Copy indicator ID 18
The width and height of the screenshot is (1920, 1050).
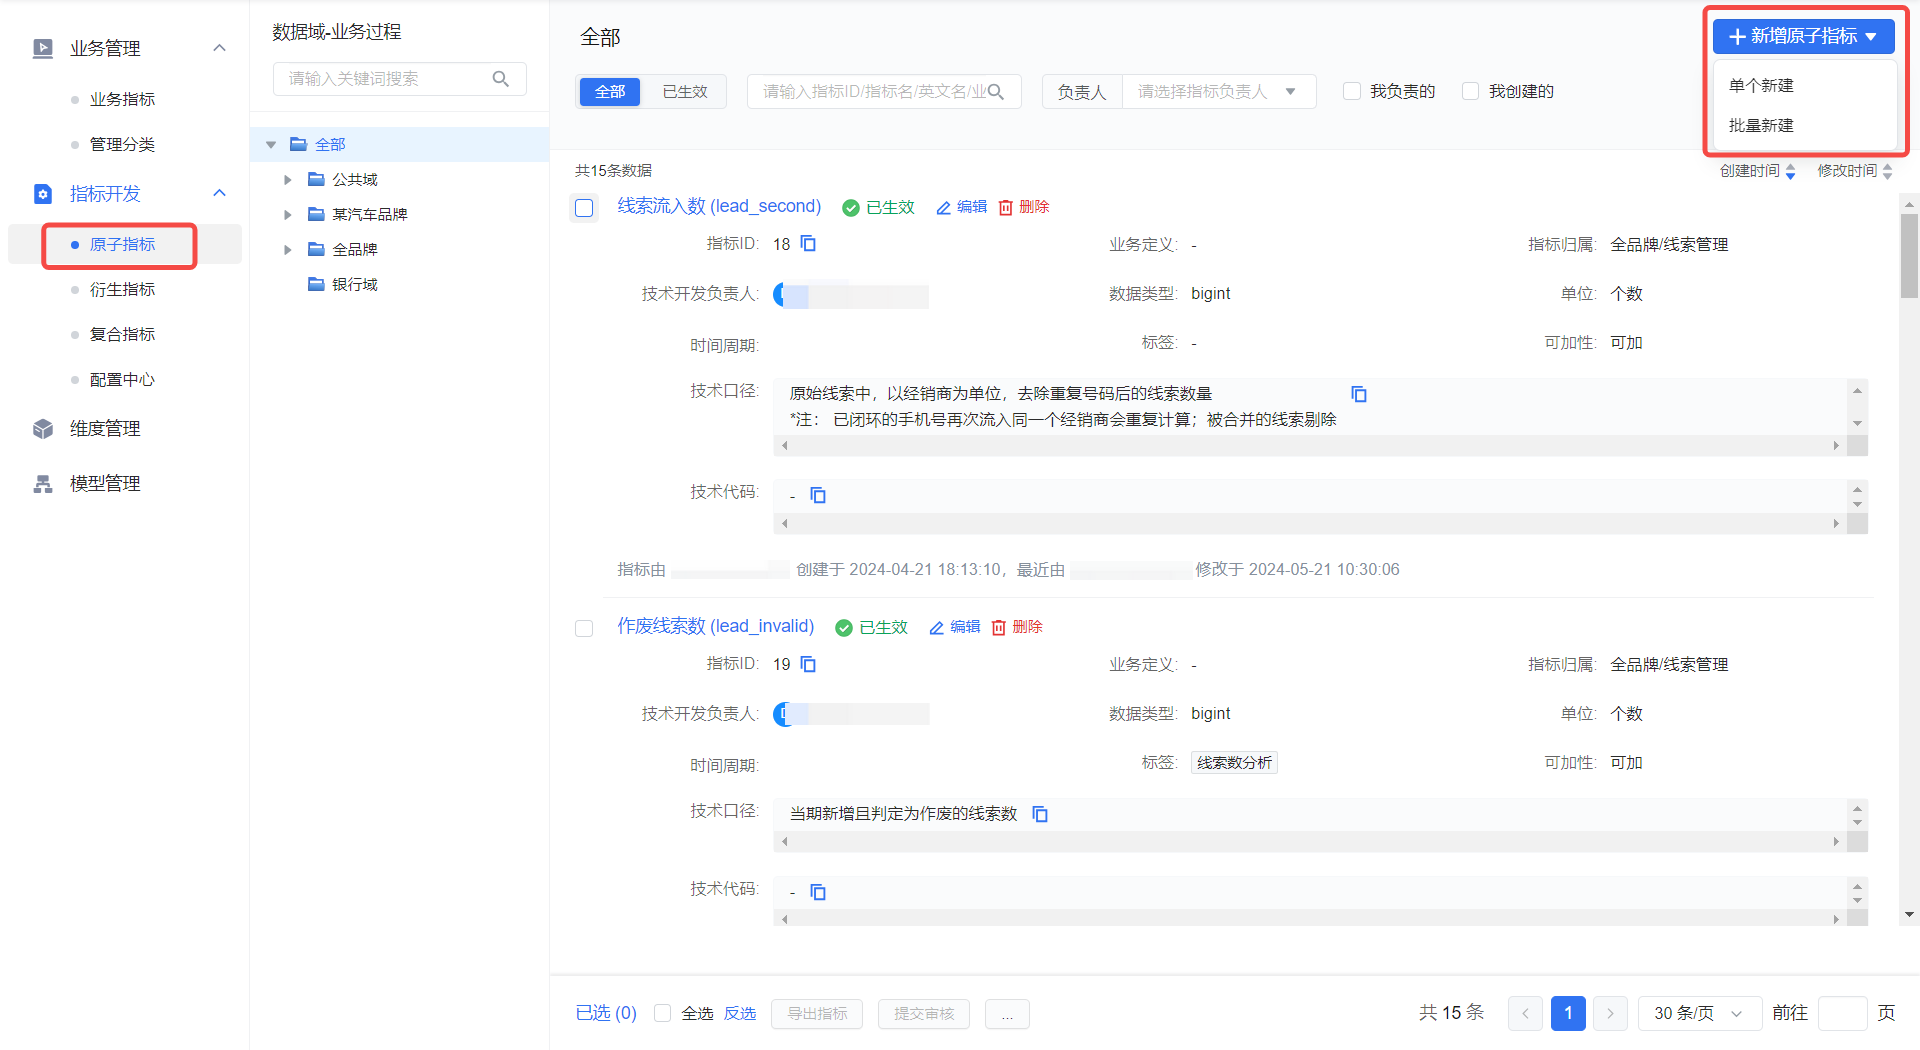pyautogui.click(x=809, y=244)
